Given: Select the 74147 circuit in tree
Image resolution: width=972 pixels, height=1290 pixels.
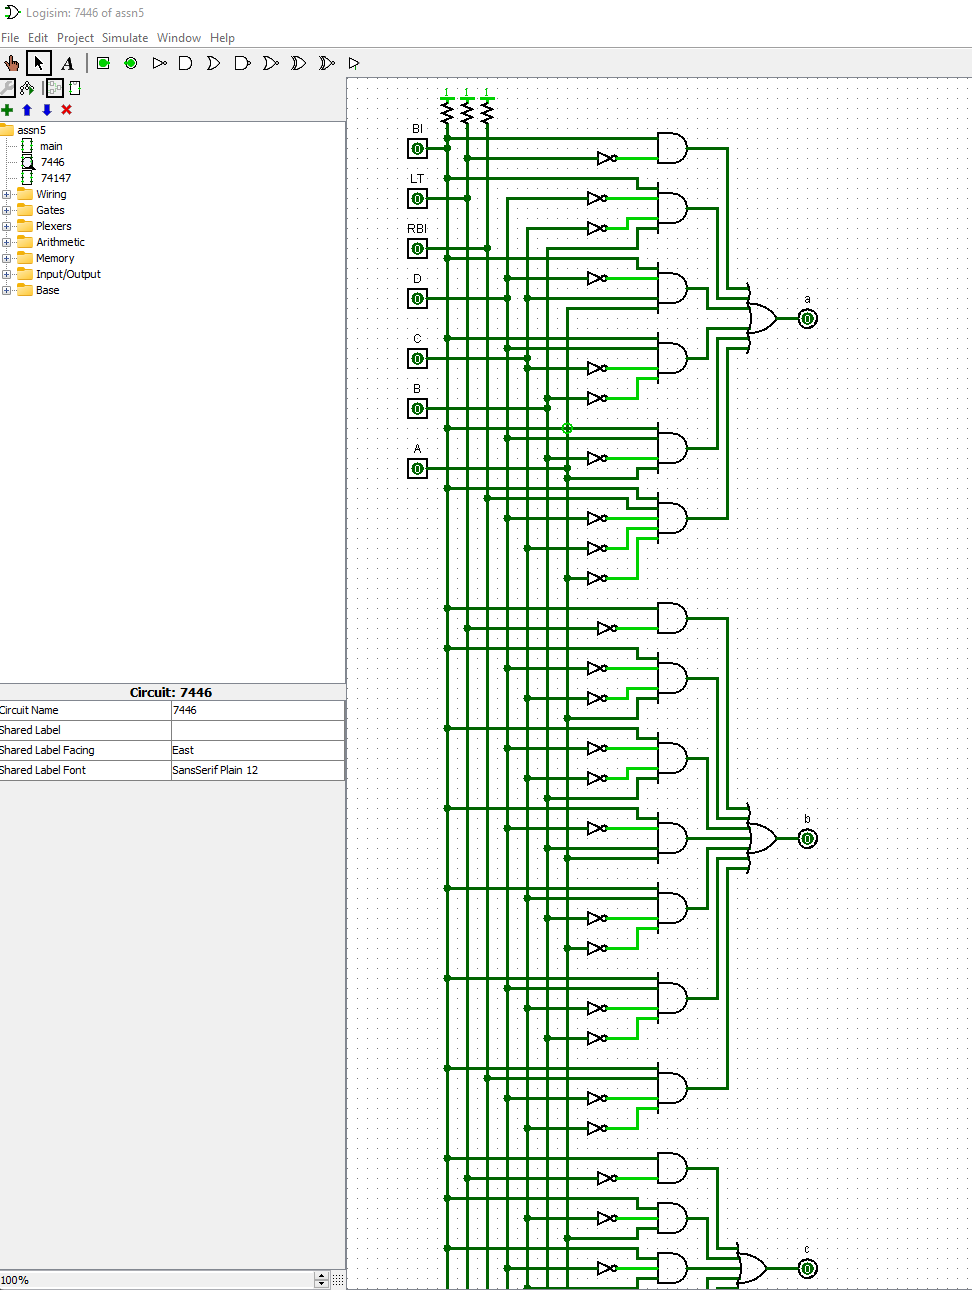Looking at the screenshot, I should [56, 178].
